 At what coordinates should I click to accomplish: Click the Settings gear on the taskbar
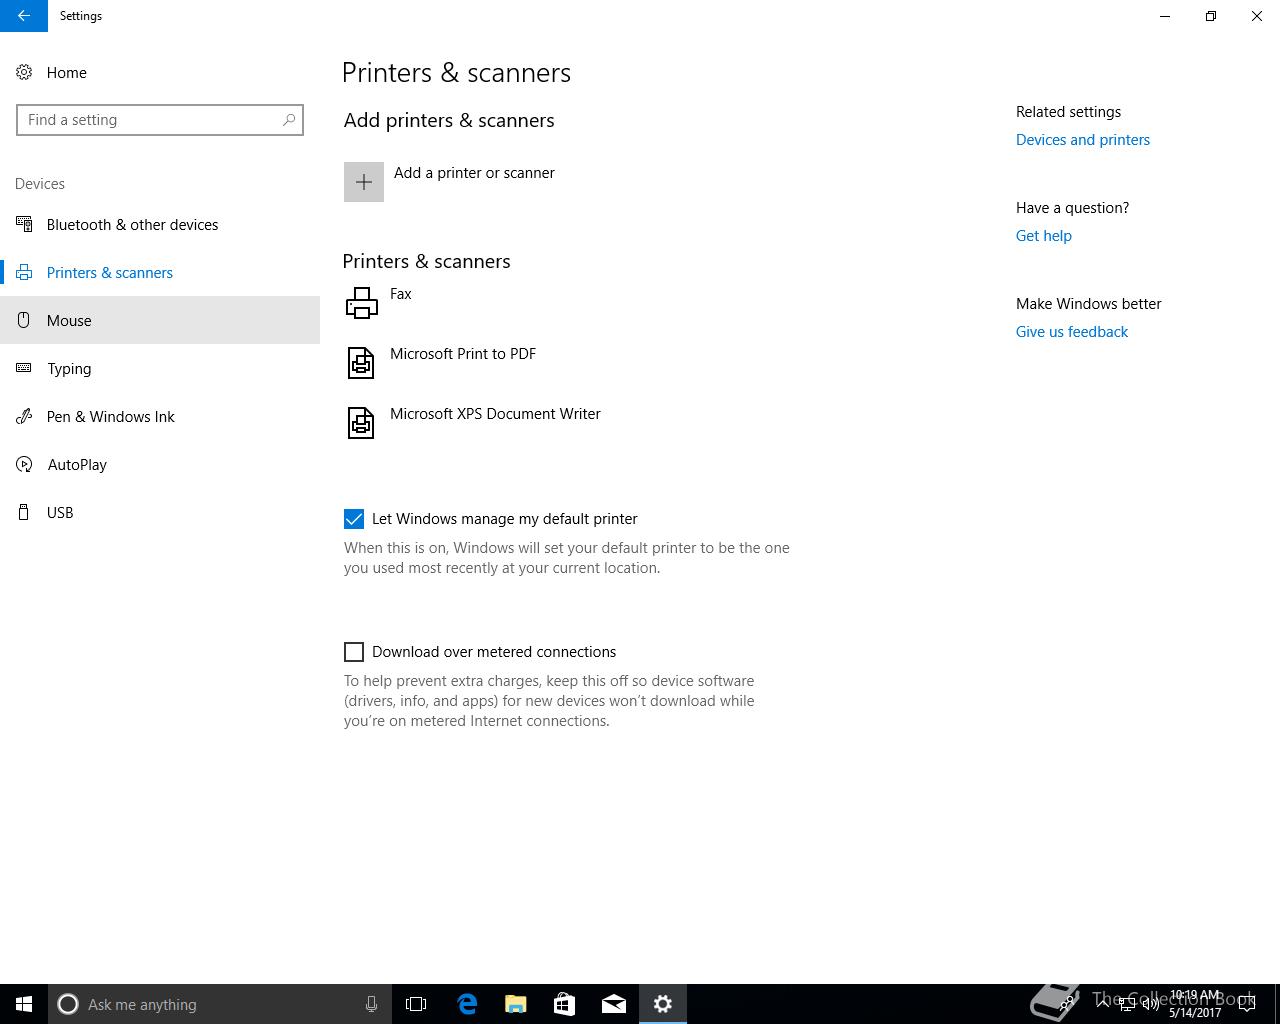click(663, 1004)
